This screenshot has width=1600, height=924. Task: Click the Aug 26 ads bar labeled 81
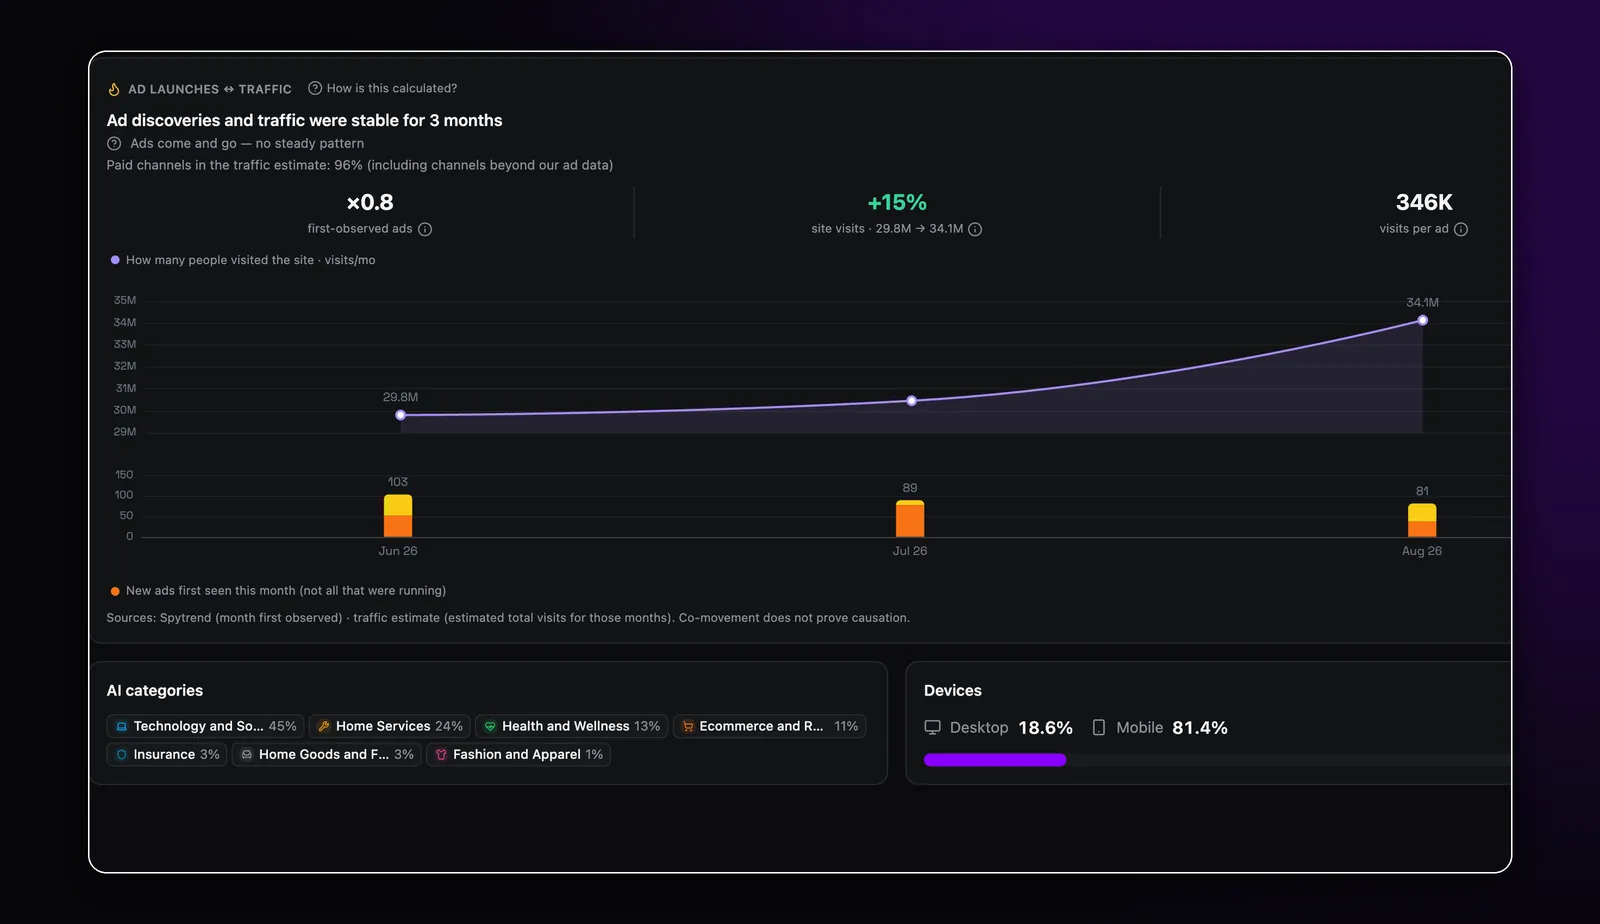coord(1422,521)
